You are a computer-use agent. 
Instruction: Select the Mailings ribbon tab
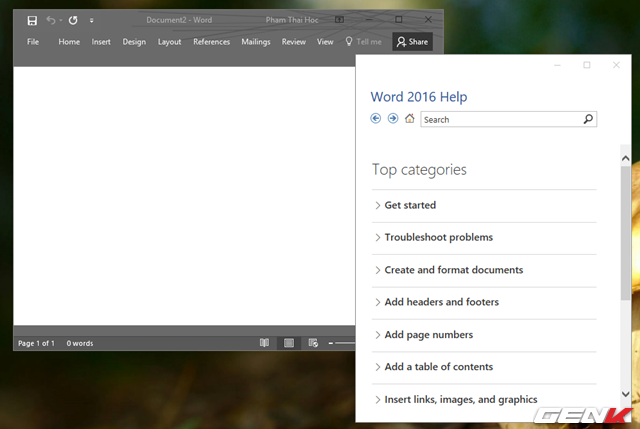(256, 42)
